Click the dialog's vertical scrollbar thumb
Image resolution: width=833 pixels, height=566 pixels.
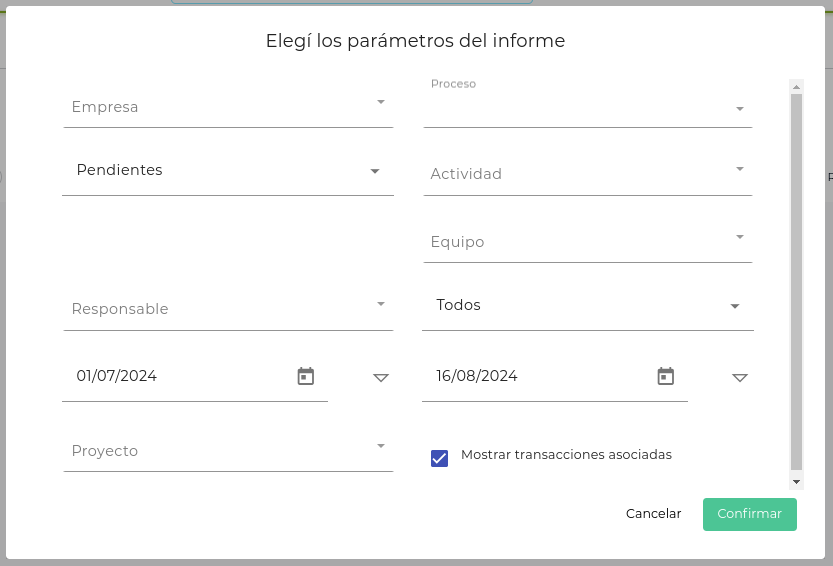tap(796, 280)
